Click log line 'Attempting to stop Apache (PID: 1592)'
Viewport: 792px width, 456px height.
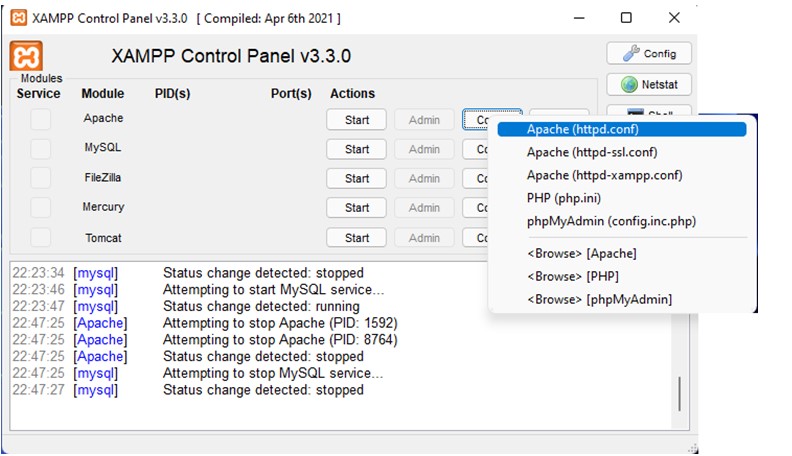point(280,323)
